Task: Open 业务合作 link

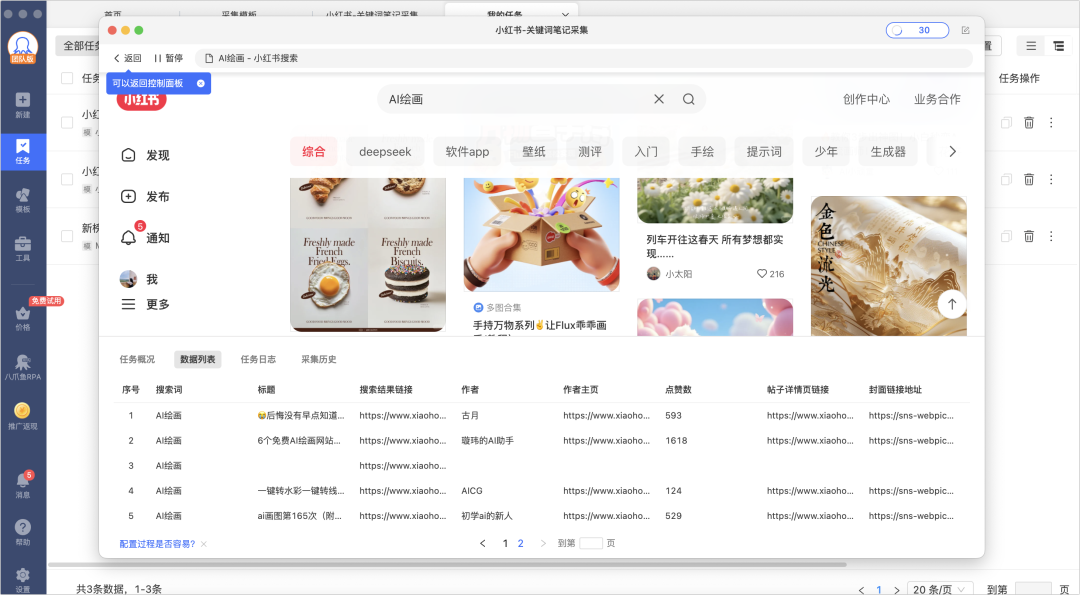Action: 937,99
